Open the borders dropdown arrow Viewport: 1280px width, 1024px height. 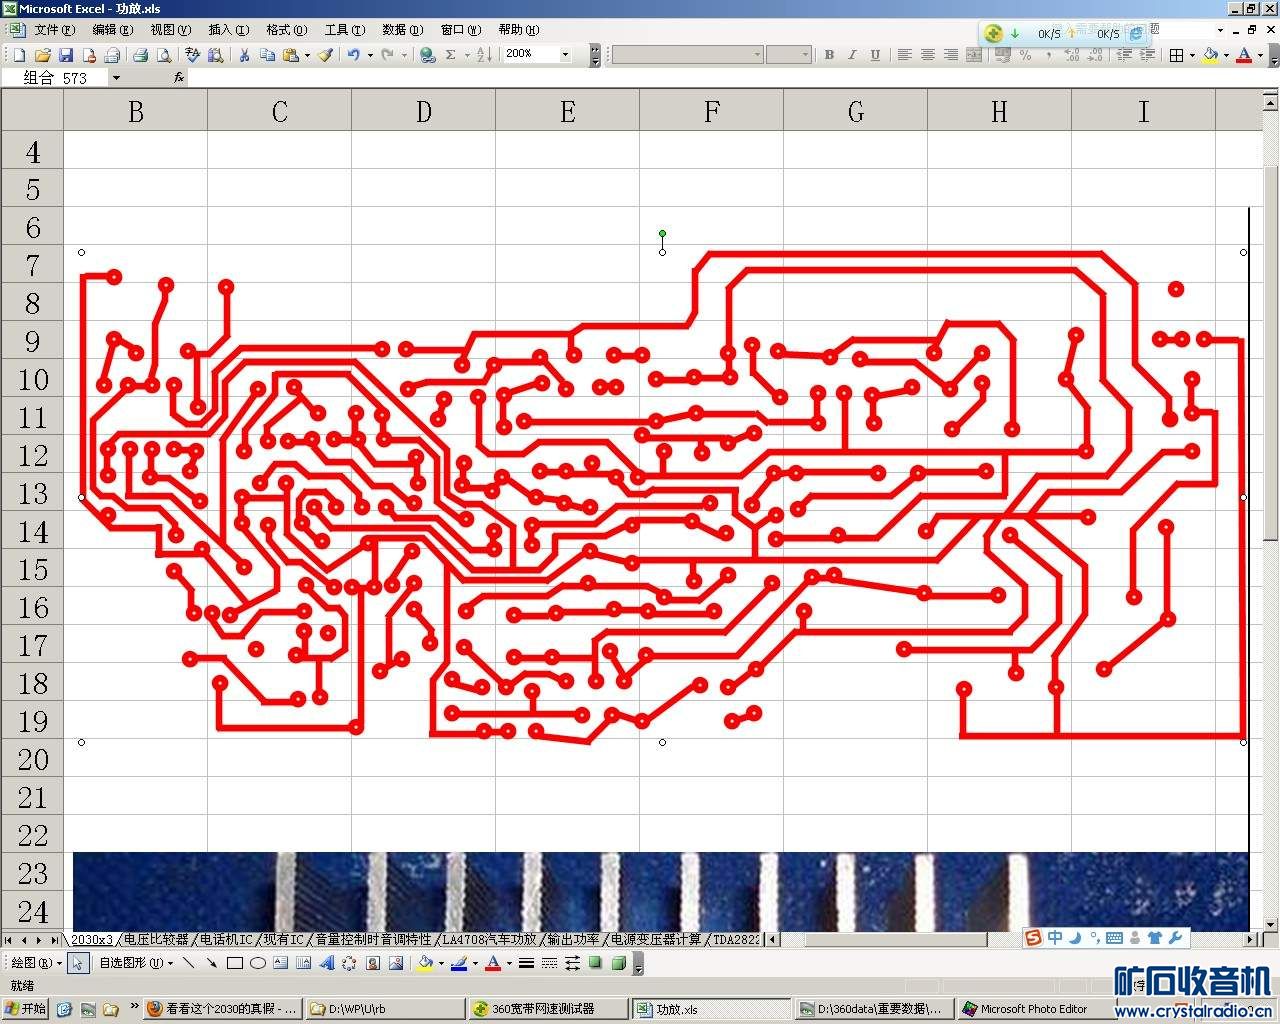point(1192,55)
